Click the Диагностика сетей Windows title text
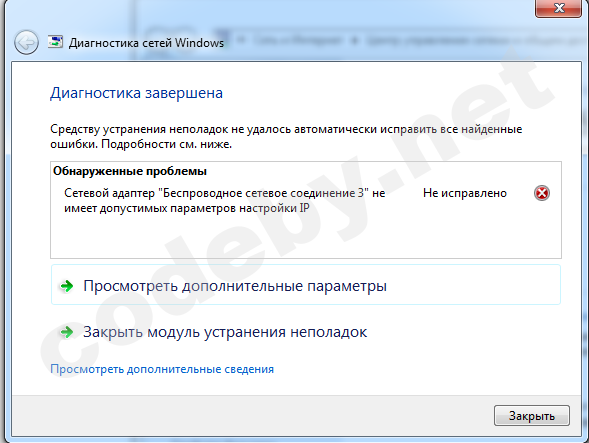 [146, 42]
